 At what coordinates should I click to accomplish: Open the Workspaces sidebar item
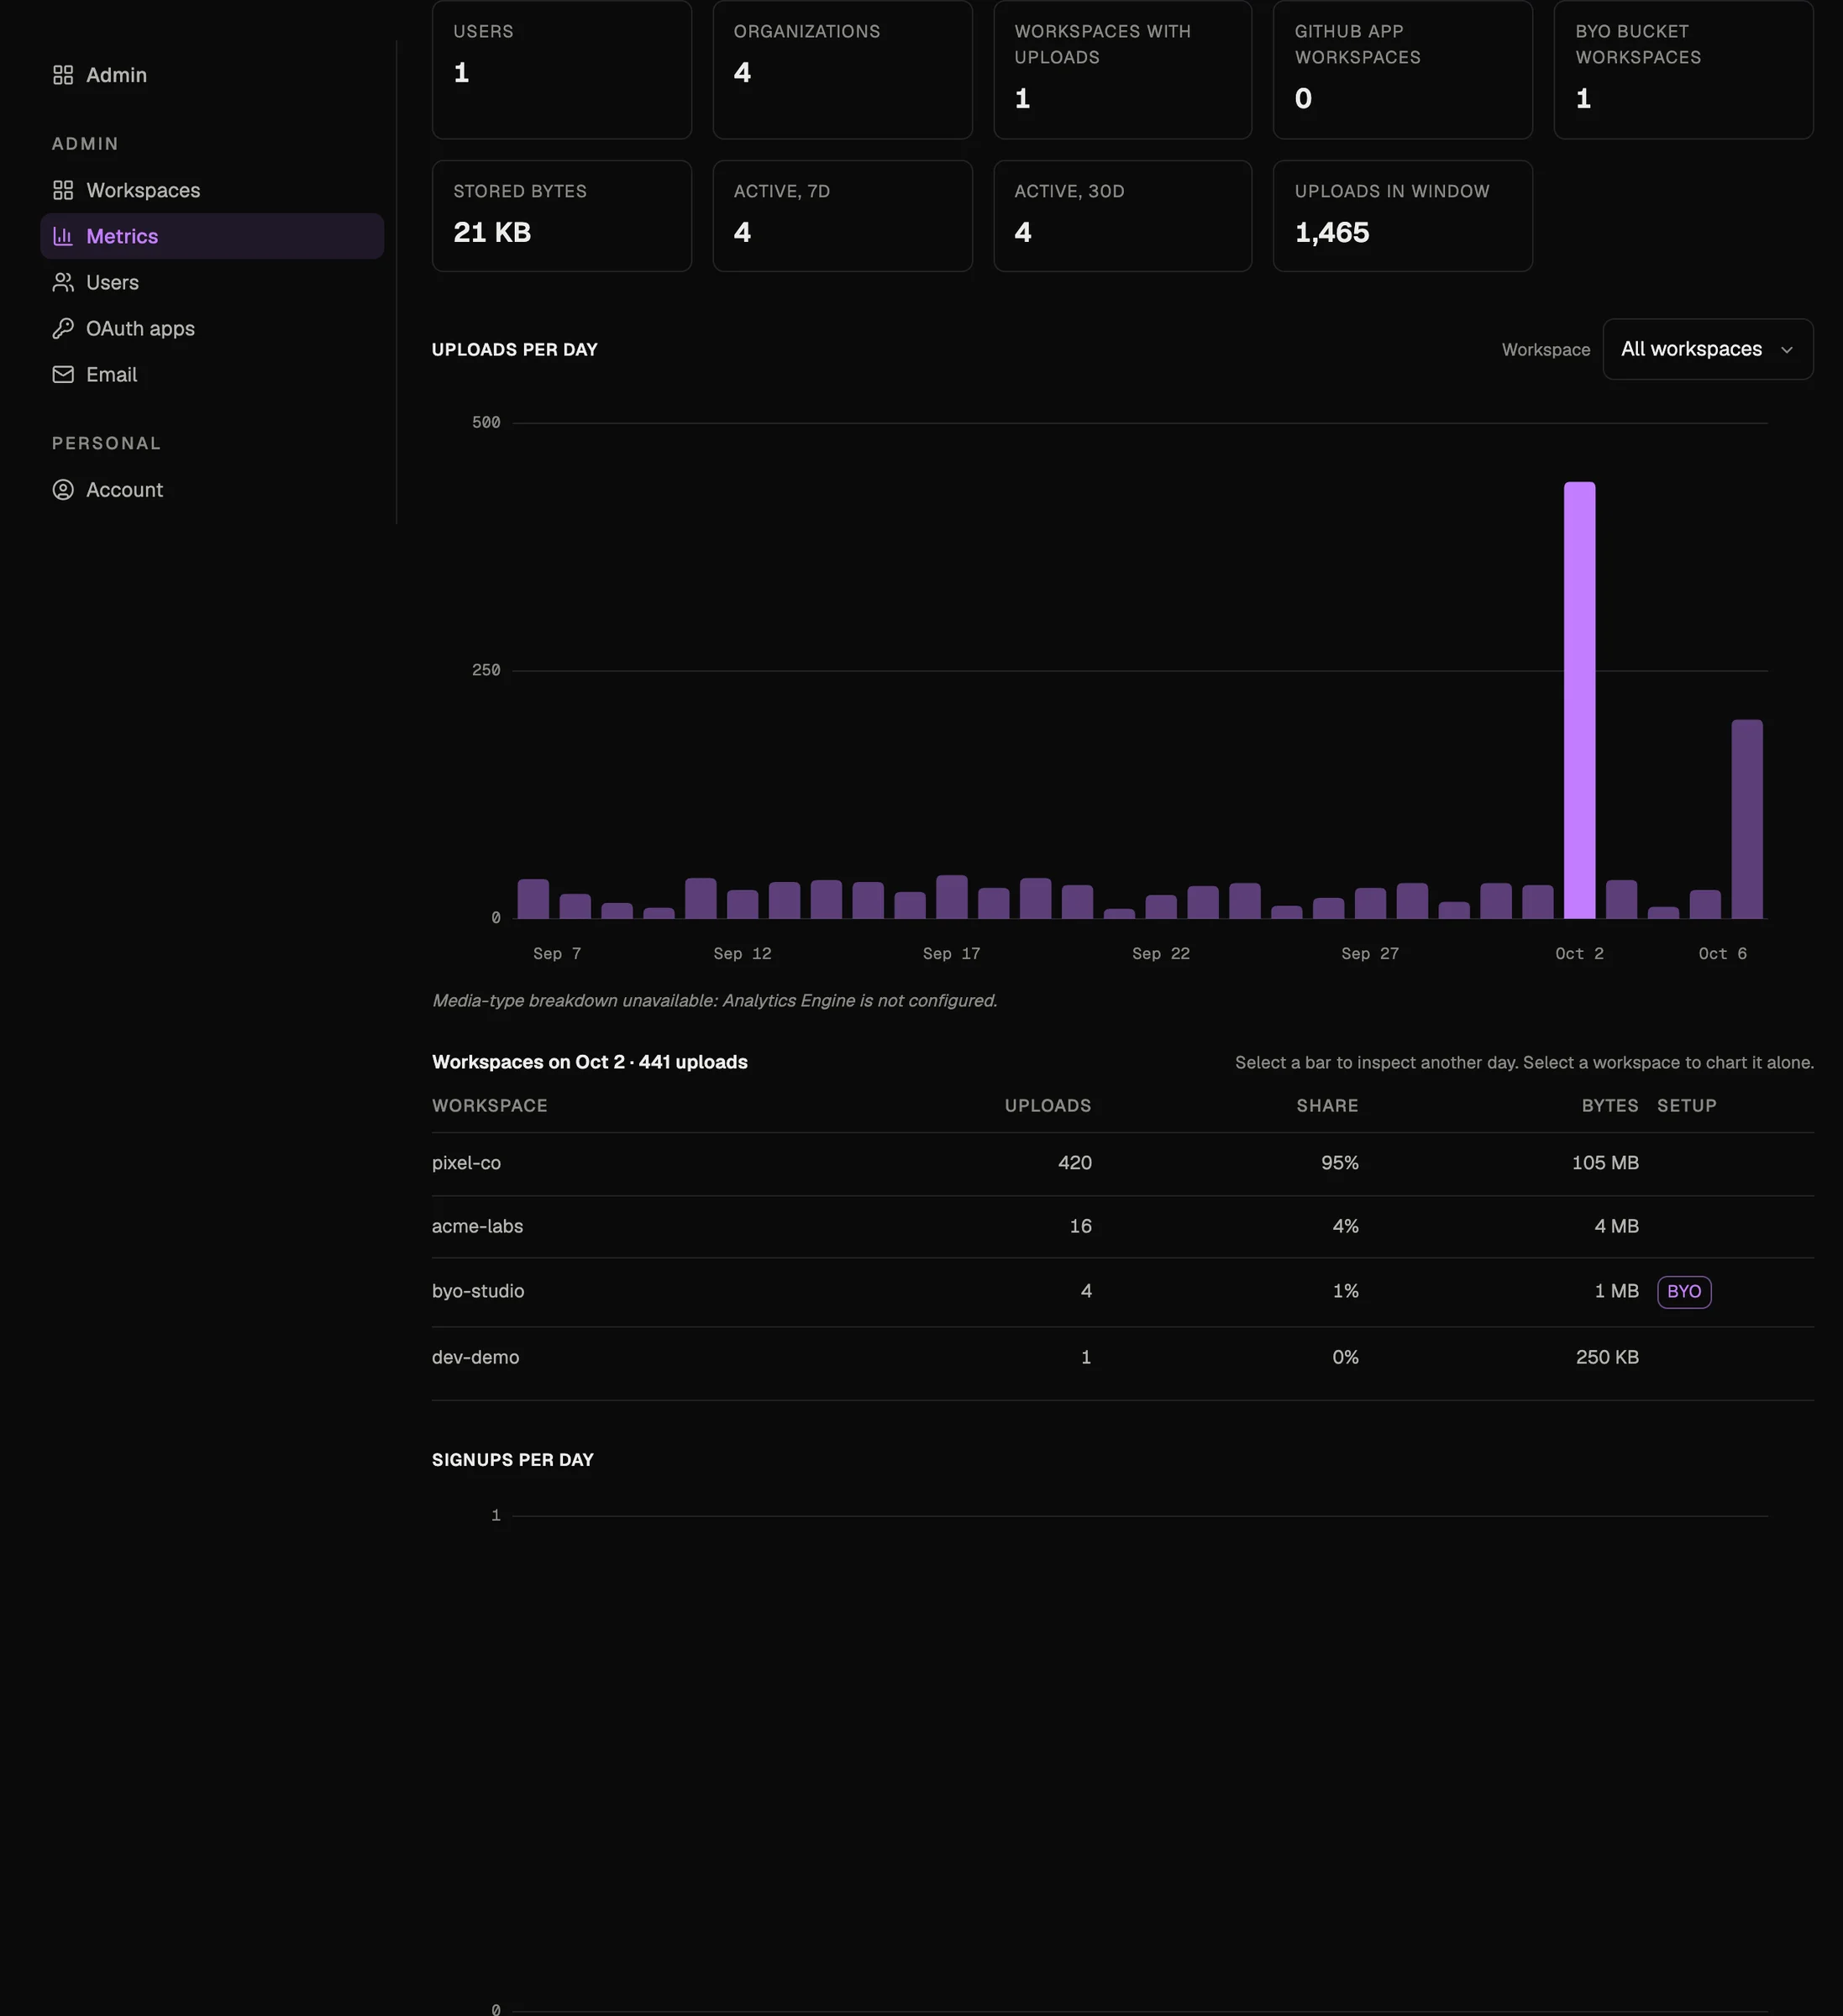coord(212,190)
